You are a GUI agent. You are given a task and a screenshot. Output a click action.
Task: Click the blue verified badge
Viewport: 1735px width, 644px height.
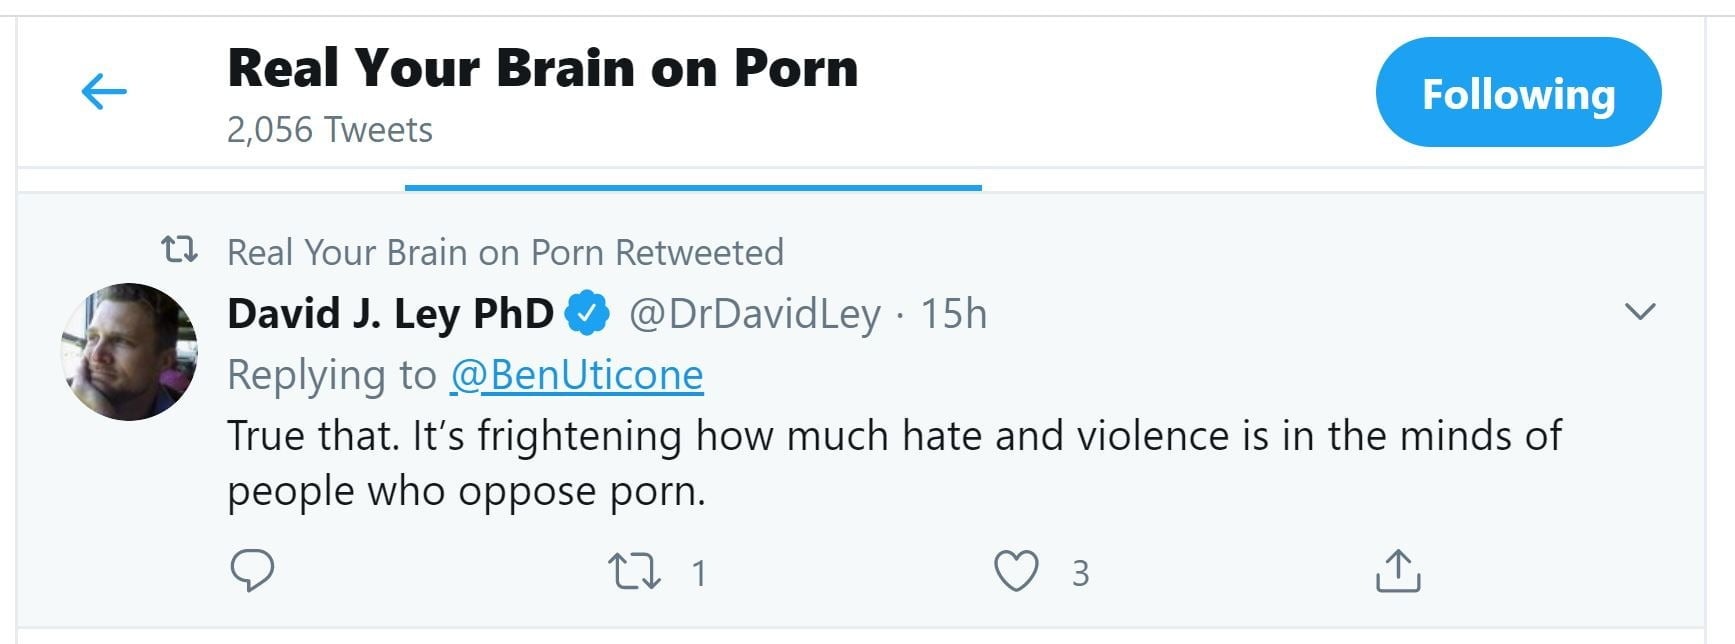pos(588,314)
